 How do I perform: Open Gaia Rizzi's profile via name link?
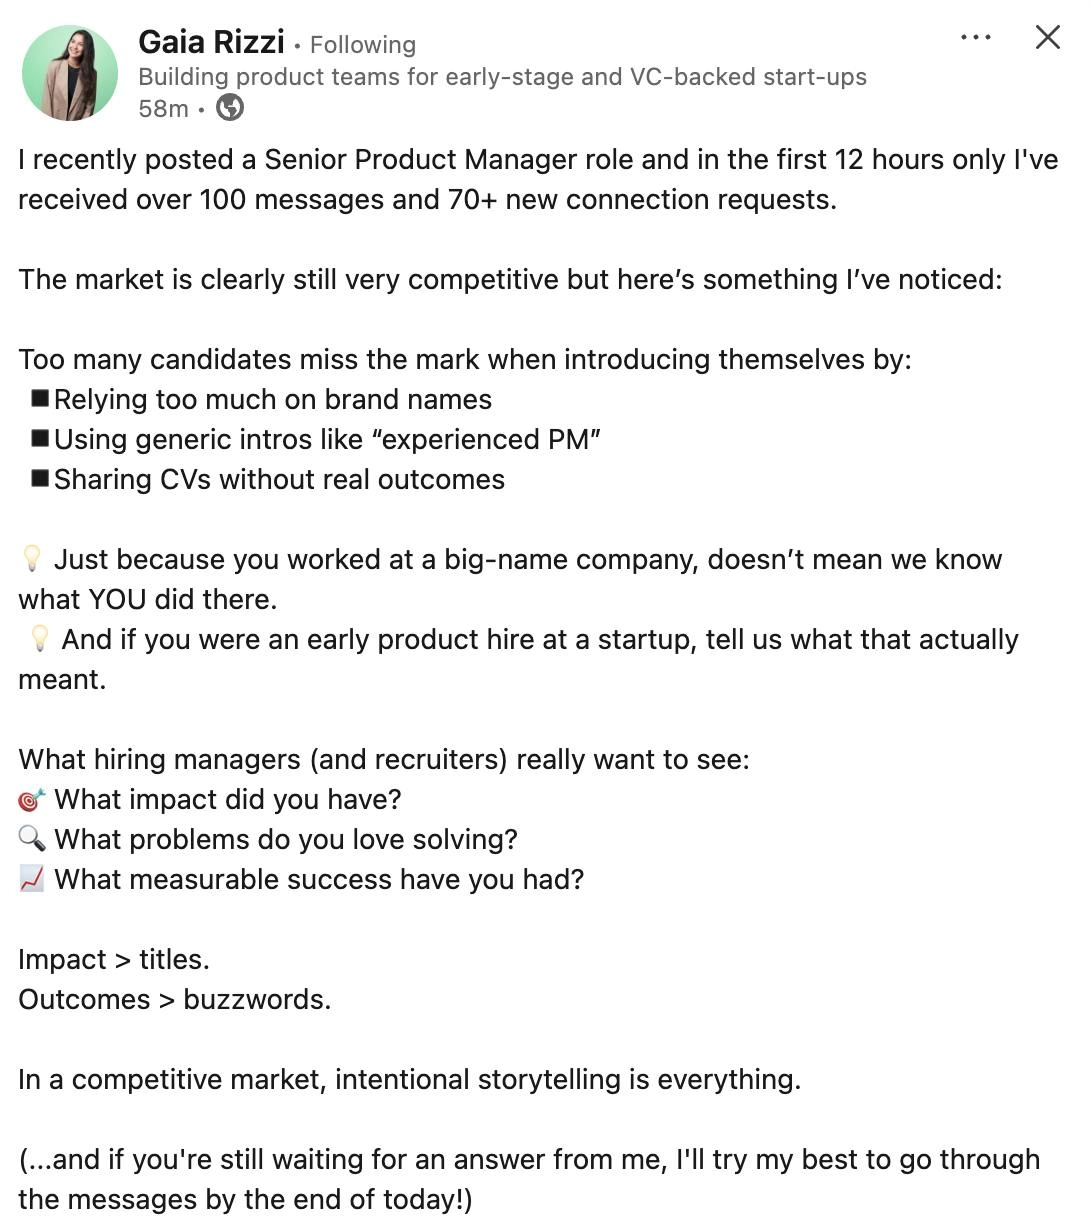211,42
